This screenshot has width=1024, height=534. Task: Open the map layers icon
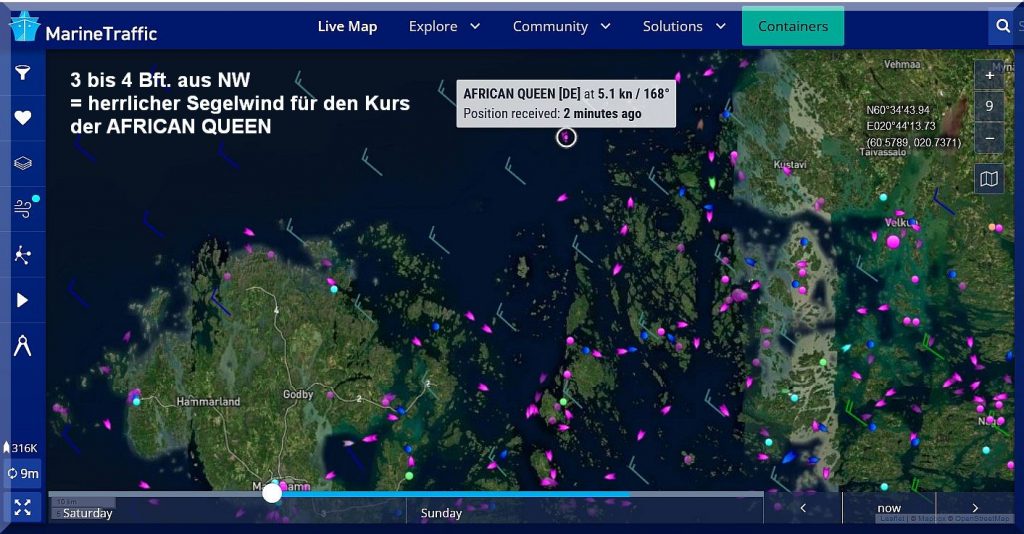pos(22,163)
